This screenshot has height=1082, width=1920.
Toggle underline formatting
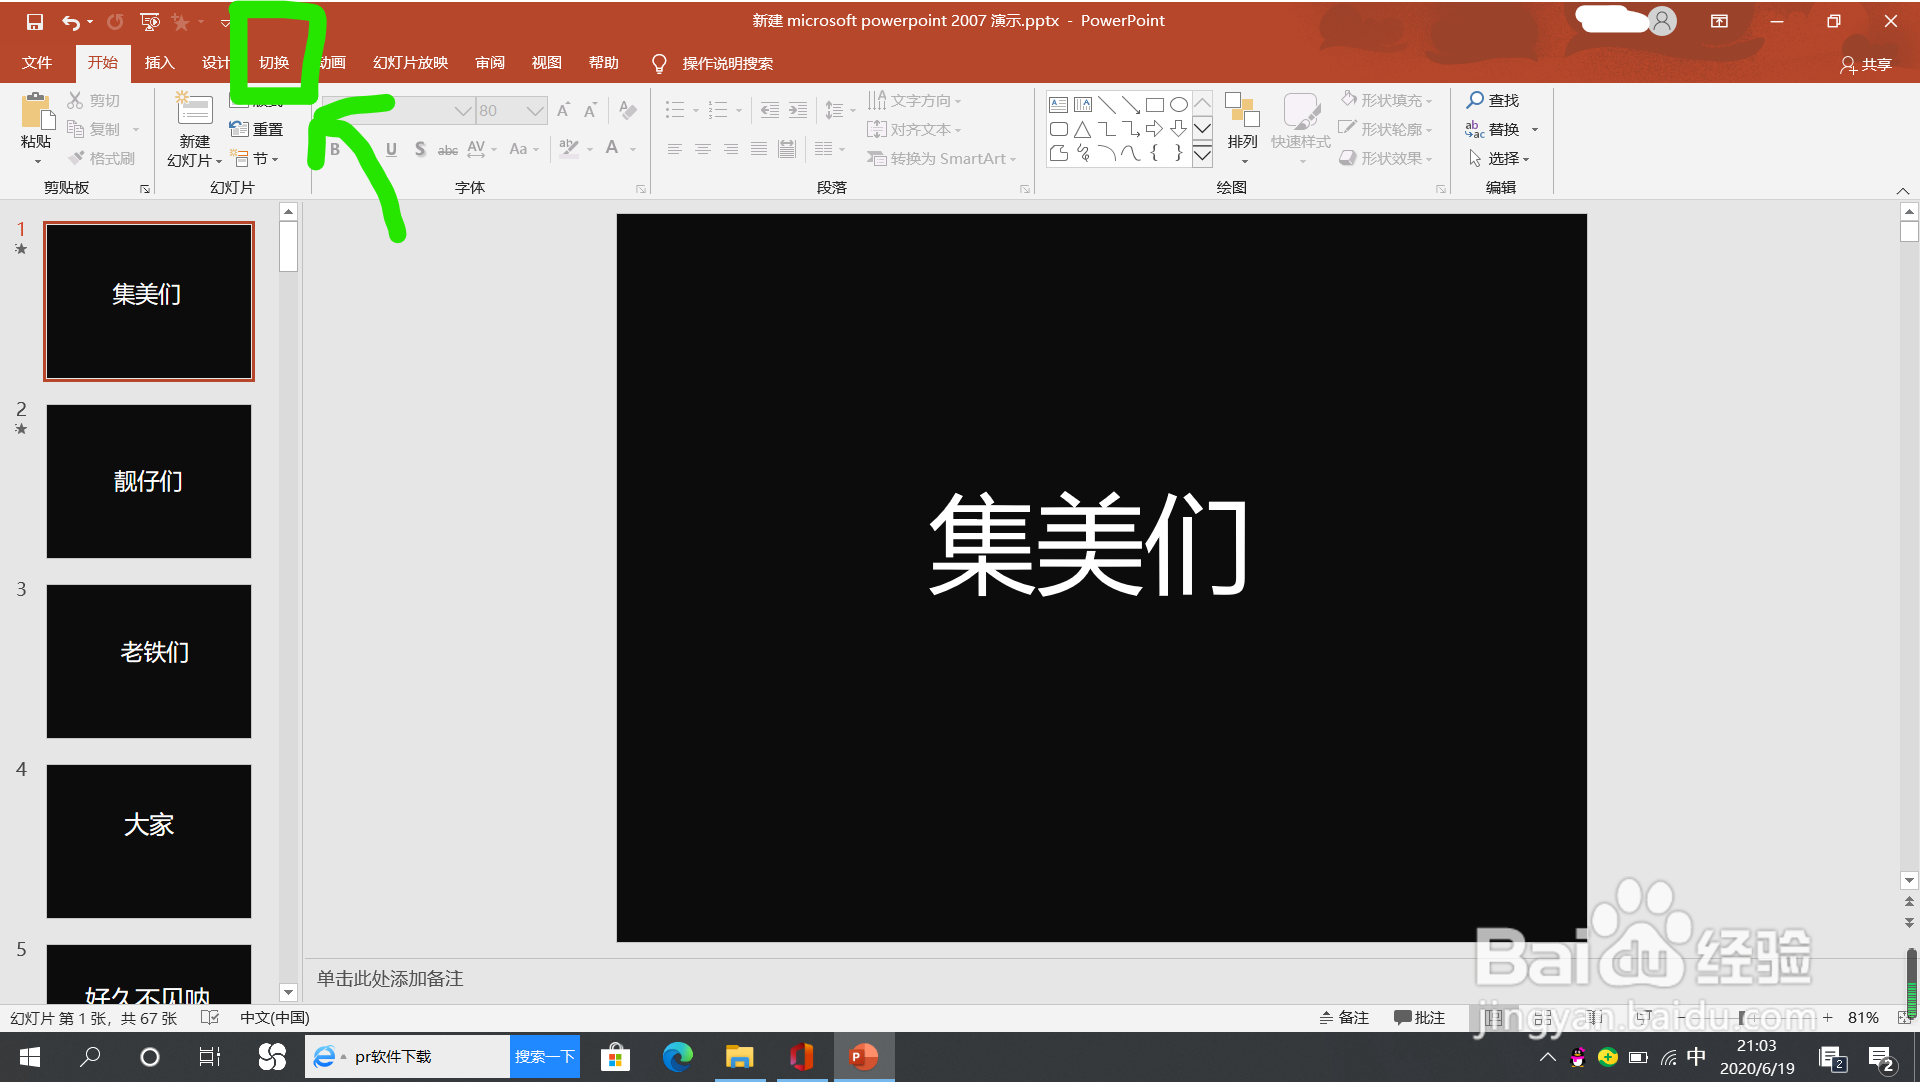click(x=391, y=149)
